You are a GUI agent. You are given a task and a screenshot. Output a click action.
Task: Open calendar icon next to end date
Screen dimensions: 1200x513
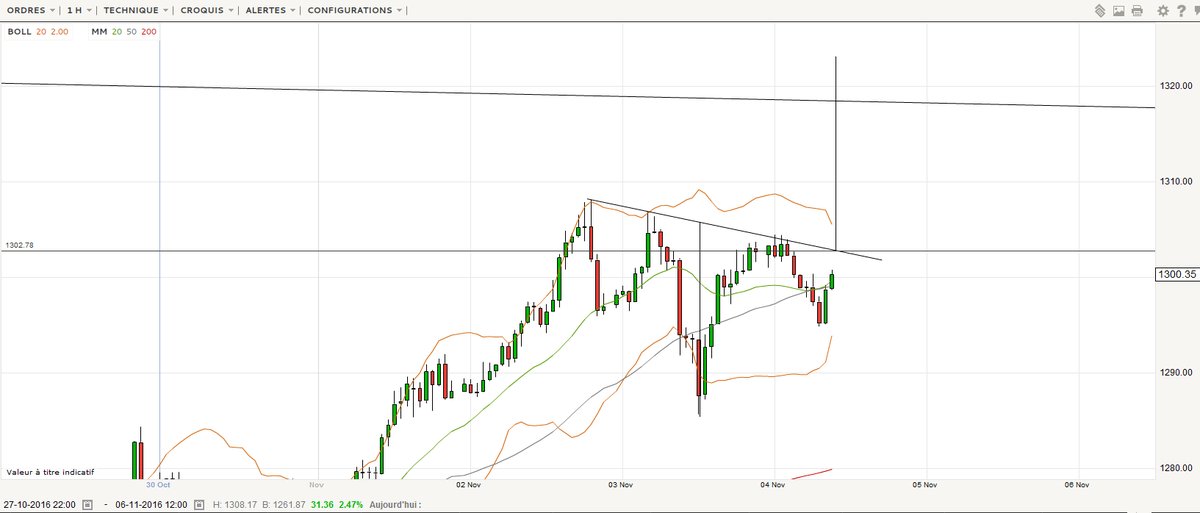[199, 505]
